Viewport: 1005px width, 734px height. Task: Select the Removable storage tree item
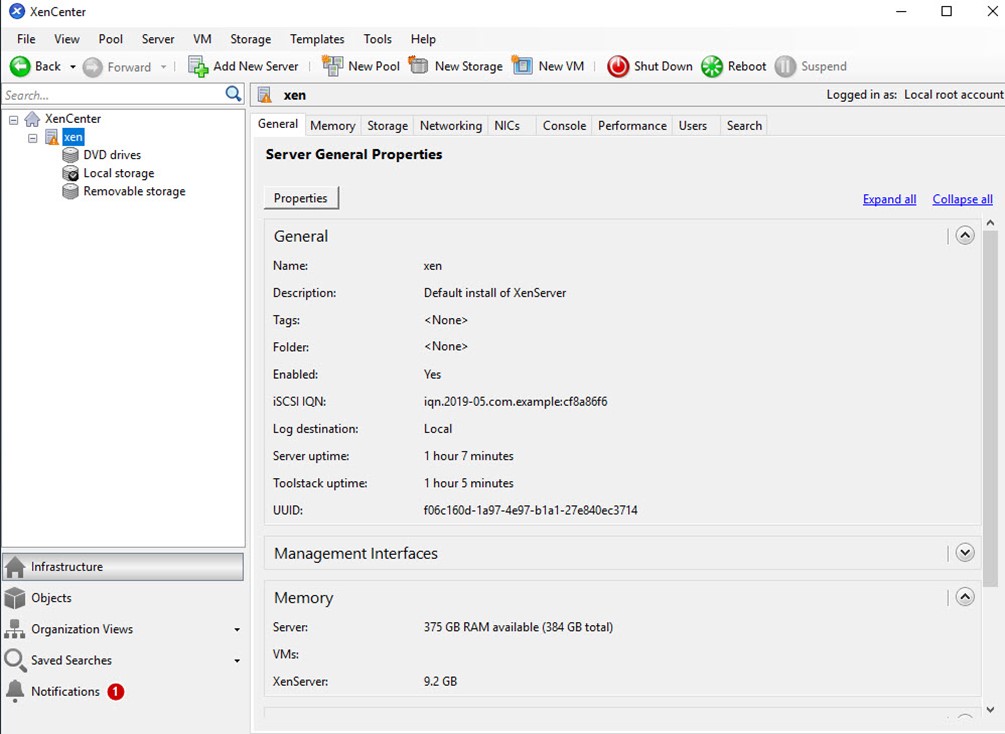coord(134,192)
